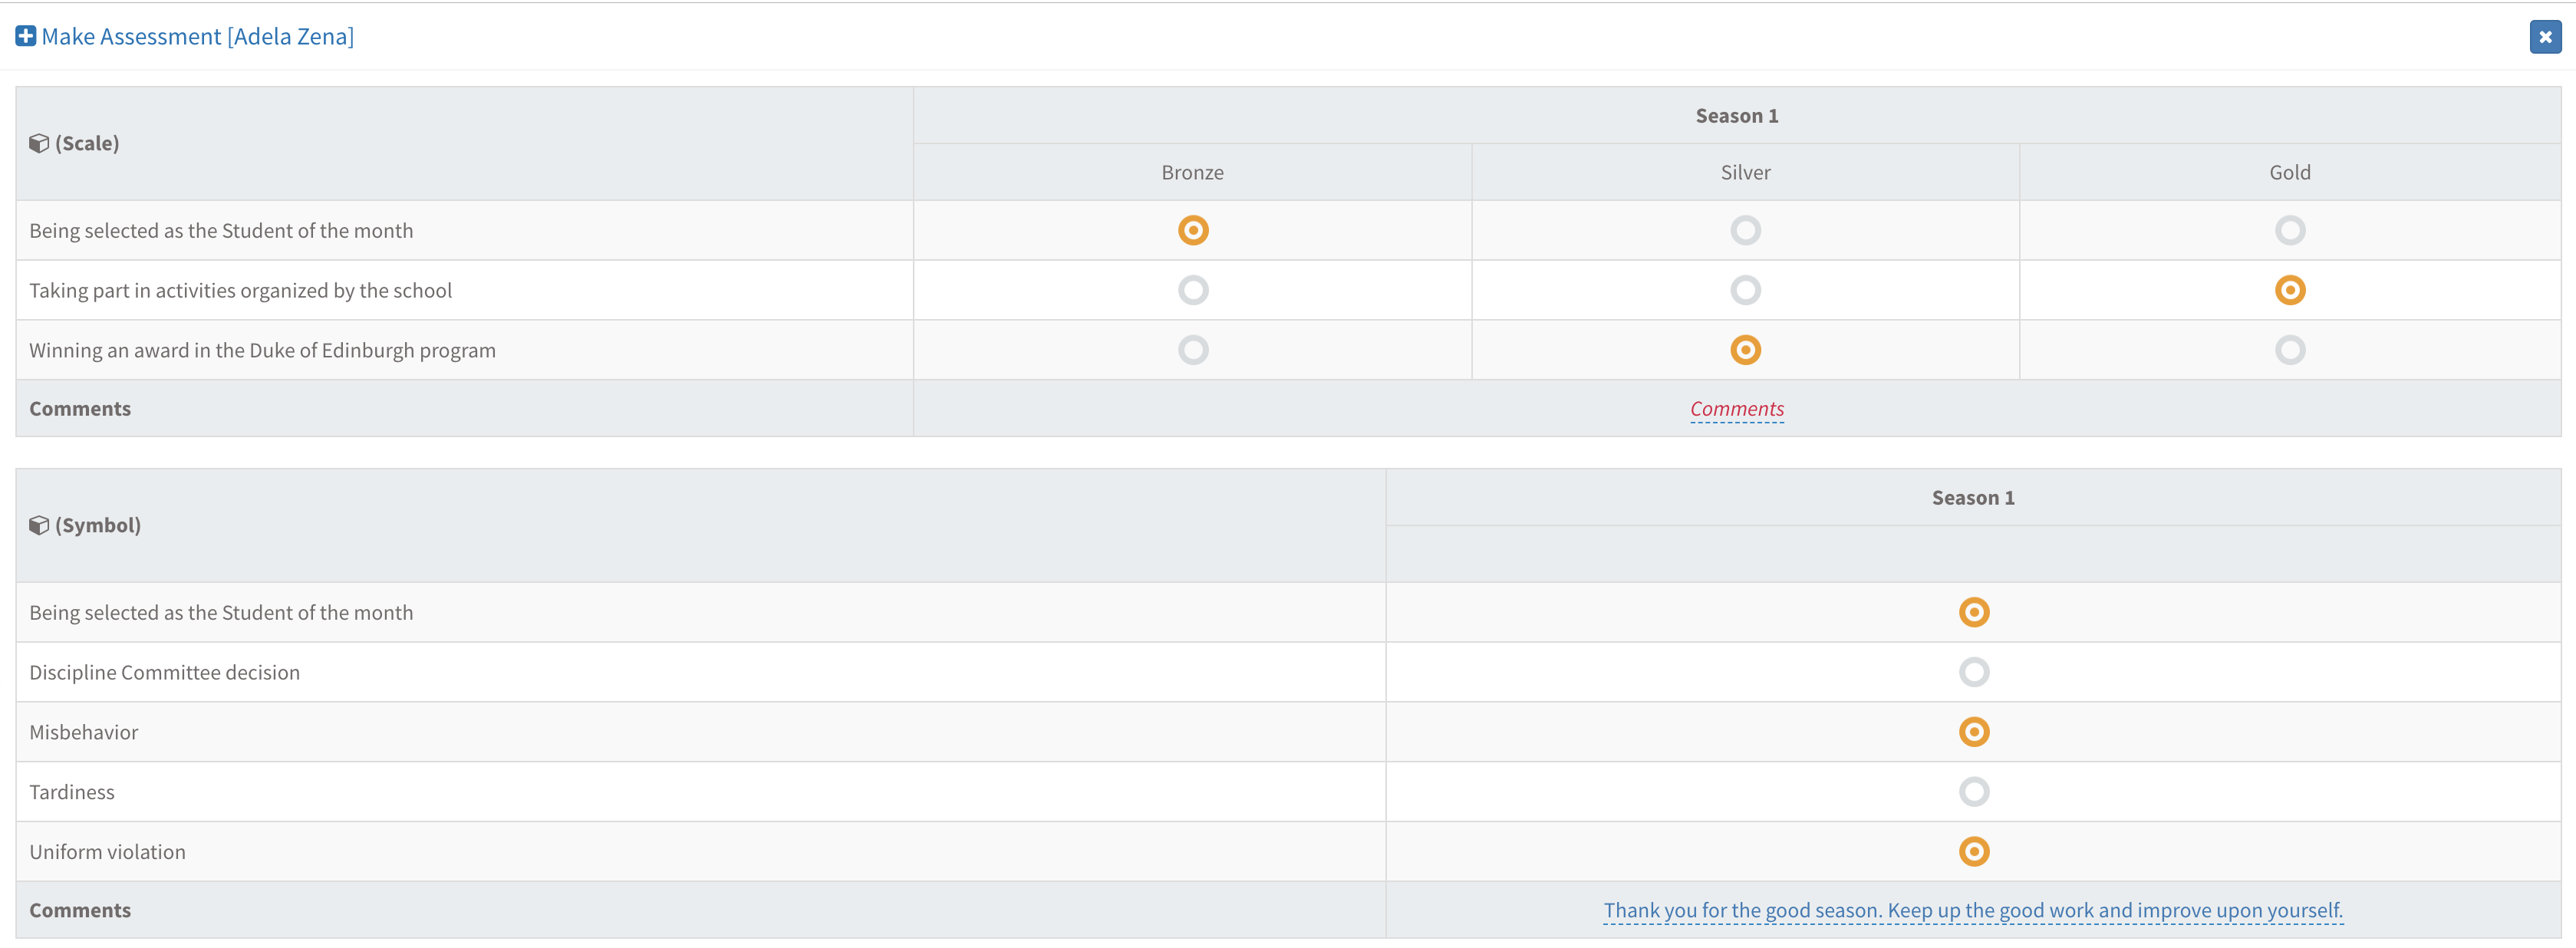Select Silver for school activities row

[1745, 291]
